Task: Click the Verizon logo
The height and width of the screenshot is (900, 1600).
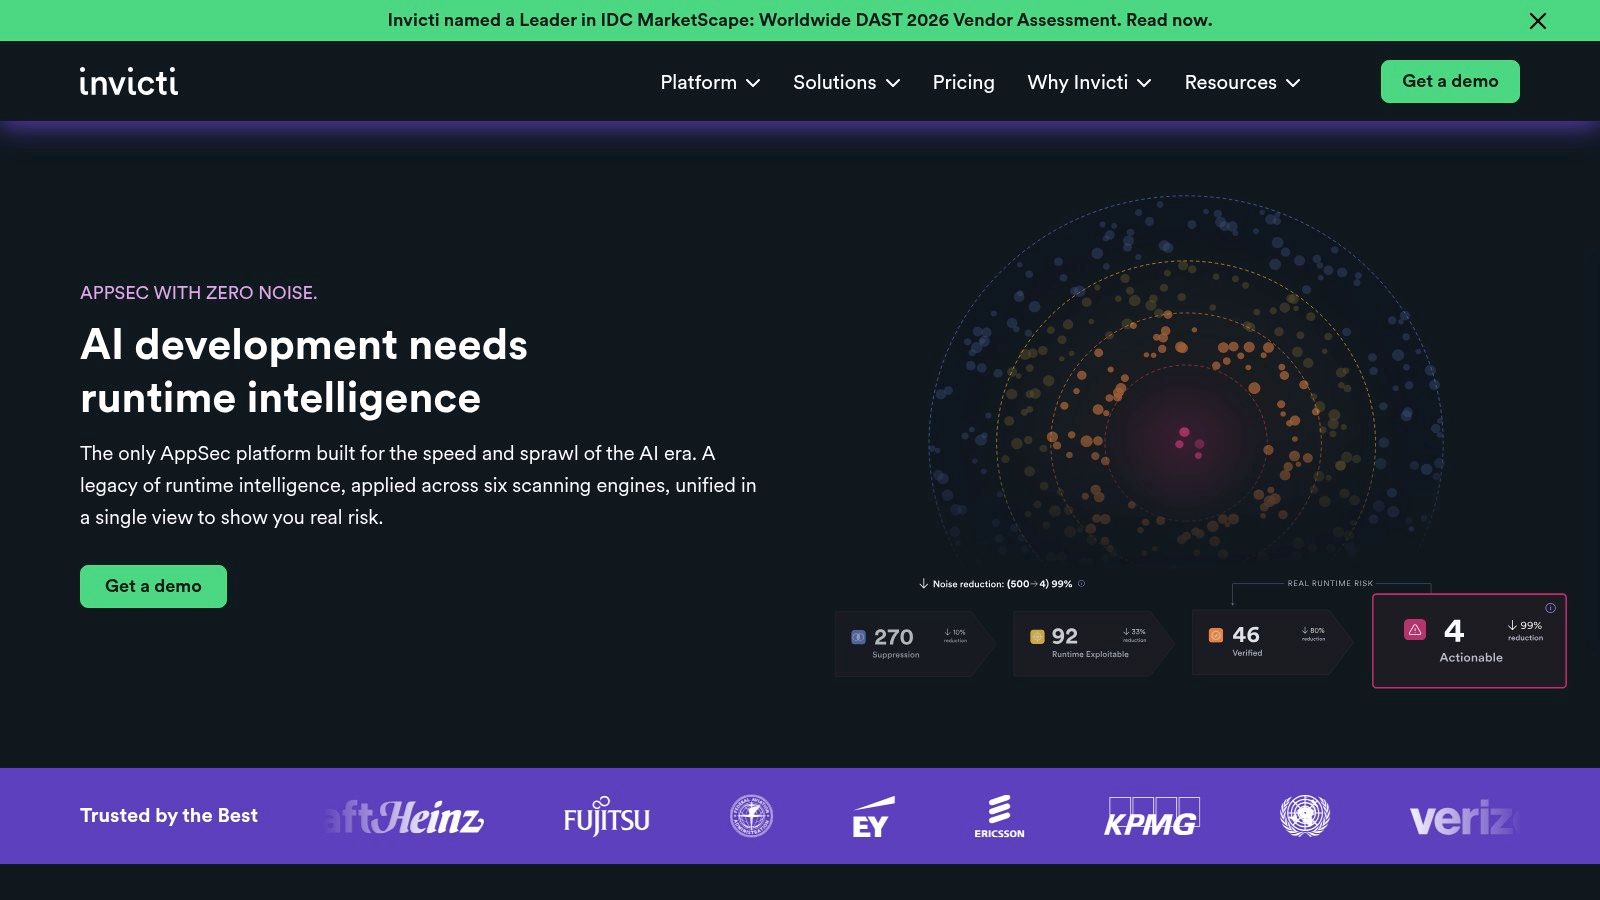Action: pos(1464,819)
